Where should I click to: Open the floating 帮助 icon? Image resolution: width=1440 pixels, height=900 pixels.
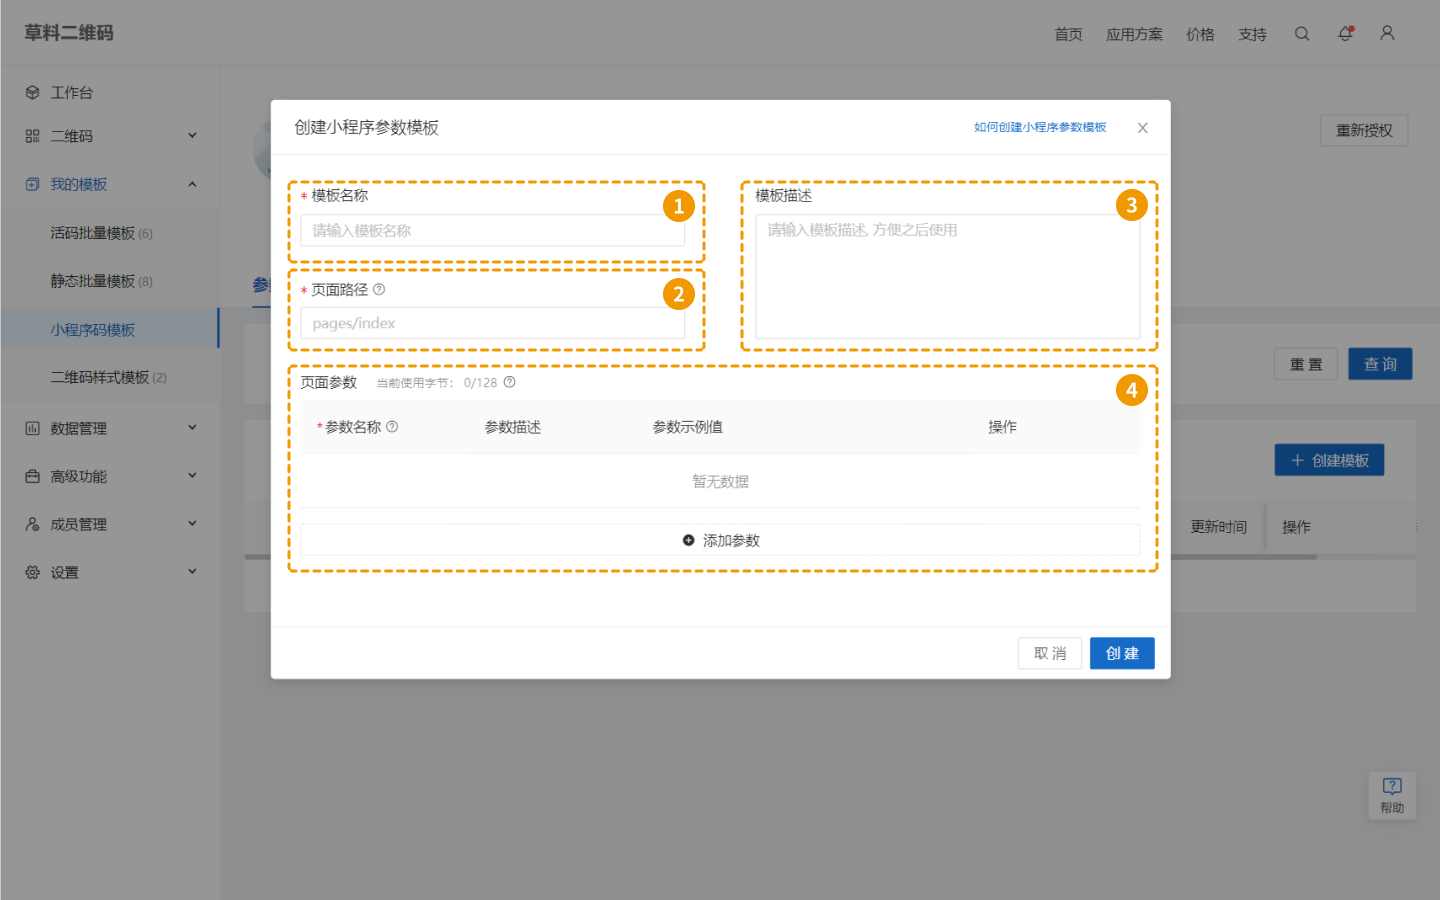1392,795
